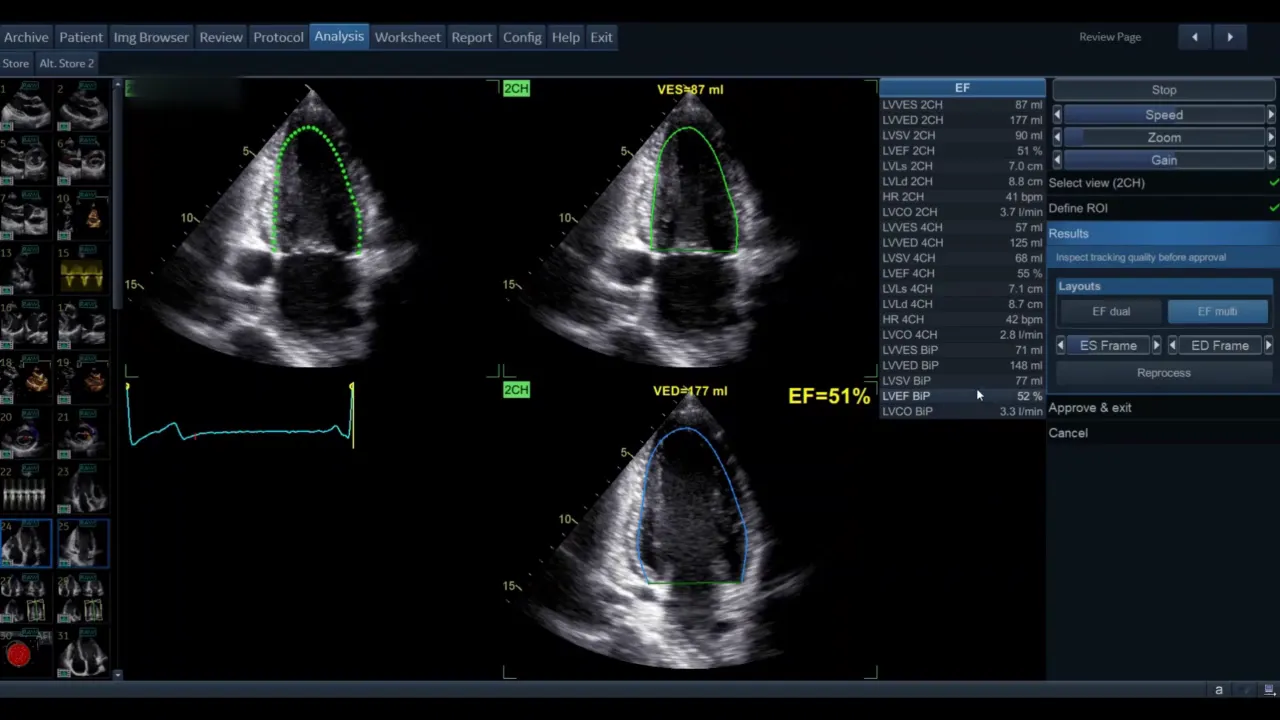Open thumbnail image 31
Image resolution: width=1280 pixels, height=720 pixels.
click(x=82, y=652)
